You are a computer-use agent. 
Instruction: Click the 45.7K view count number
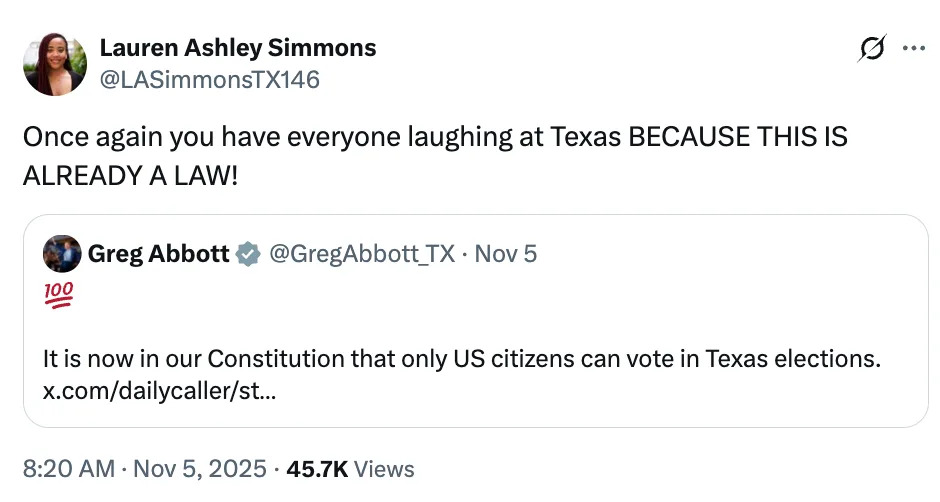pyautogui.click(x=316, y=468)
